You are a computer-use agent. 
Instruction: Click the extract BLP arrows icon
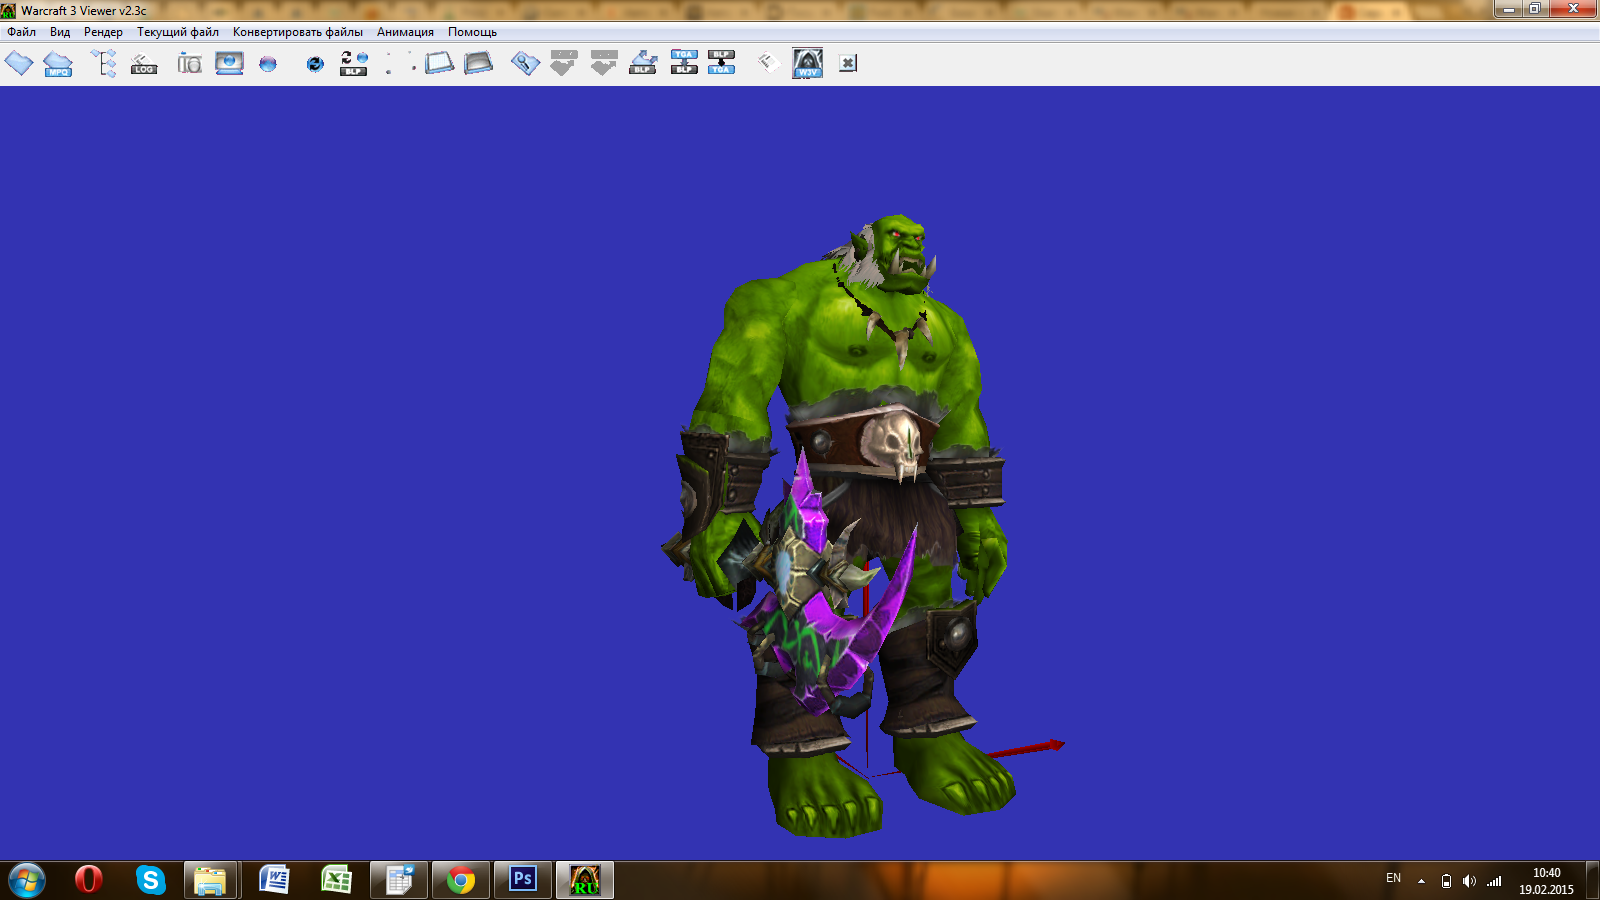[643, 64]
